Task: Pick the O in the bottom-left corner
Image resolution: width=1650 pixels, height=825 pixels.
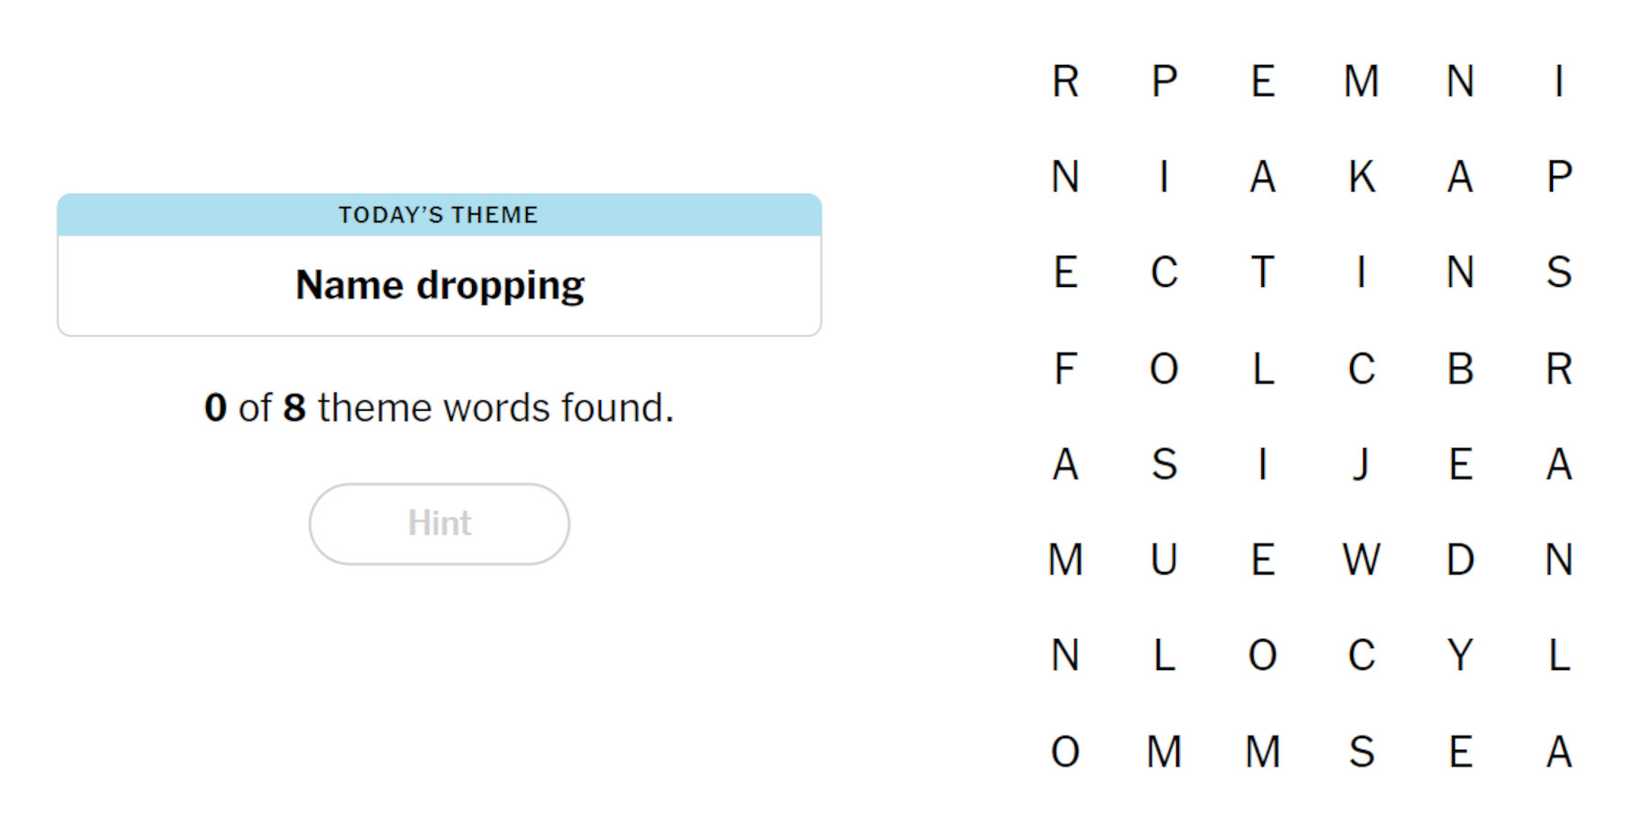Action: (x=1065, y=752)
